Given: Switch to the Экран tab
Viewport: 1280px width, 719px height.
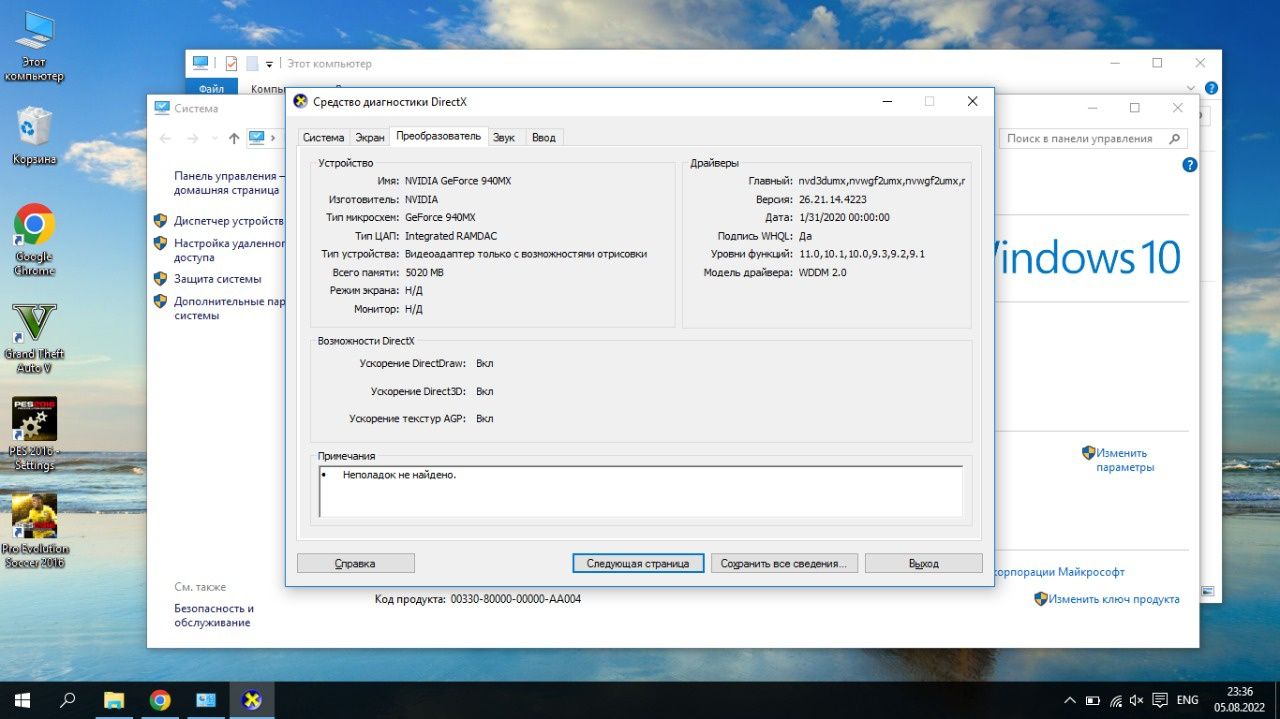Looking at the screenshot, I should pyautogui.click(x=370, y=138).
